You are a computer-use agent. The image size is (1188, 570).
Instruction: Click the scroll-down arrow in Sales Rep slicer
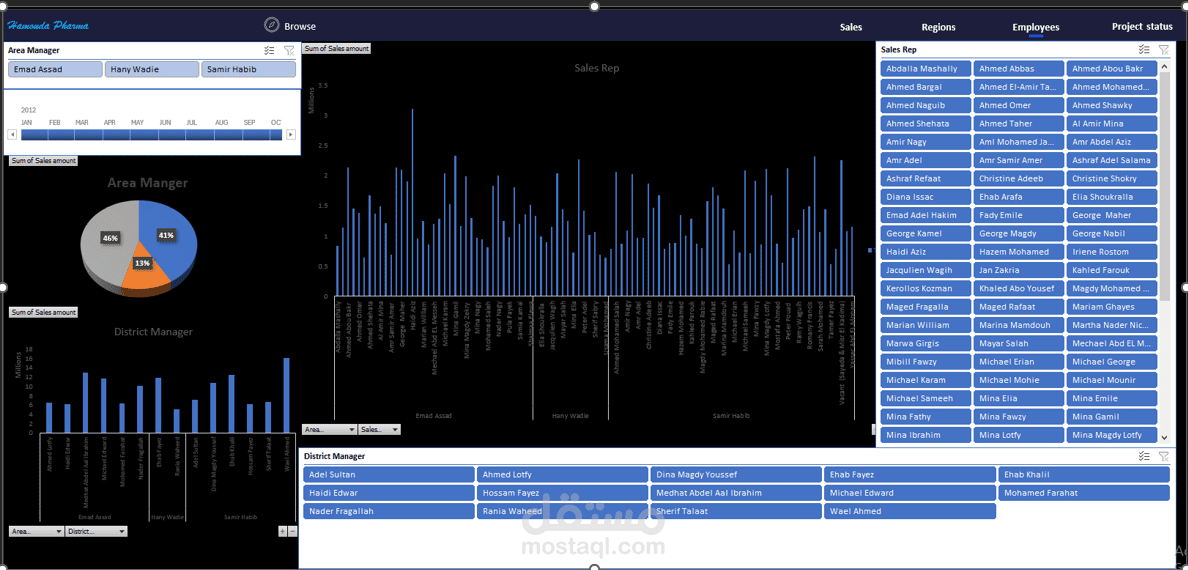click(1163, 437)
